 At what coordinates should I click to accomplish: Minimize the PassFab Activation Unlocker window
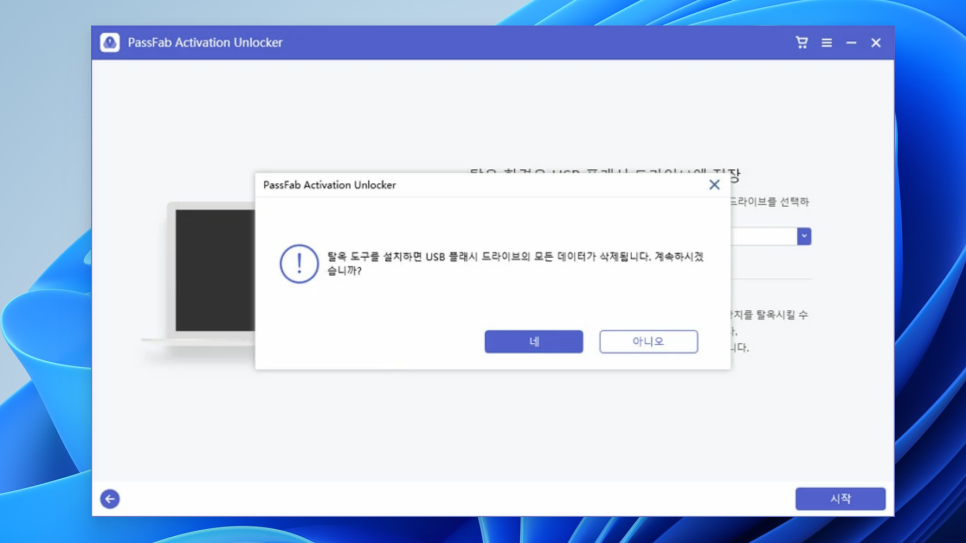coord(851,43)
